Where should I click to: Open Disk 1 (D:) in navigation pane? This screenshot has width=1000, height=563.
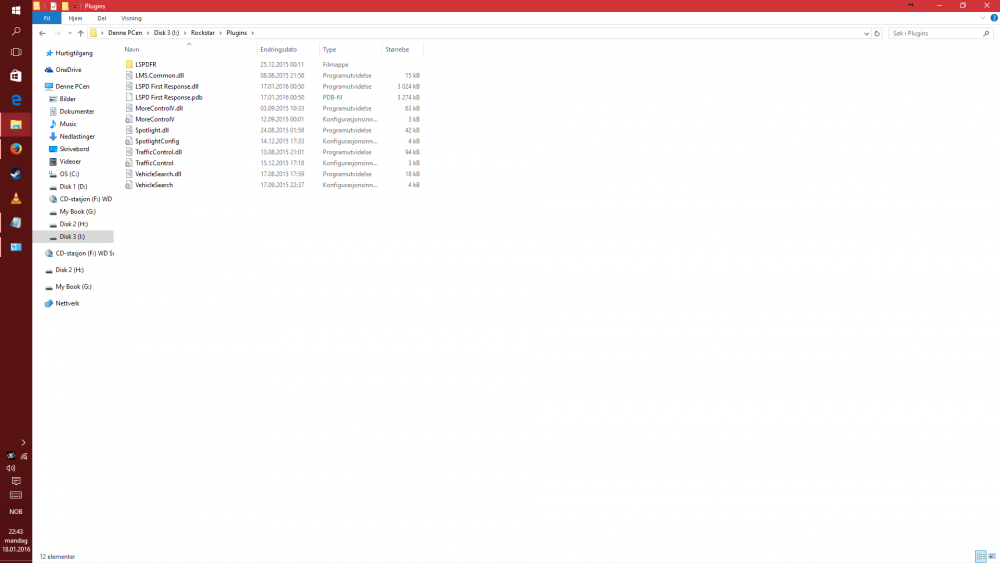tap(73, 186)
